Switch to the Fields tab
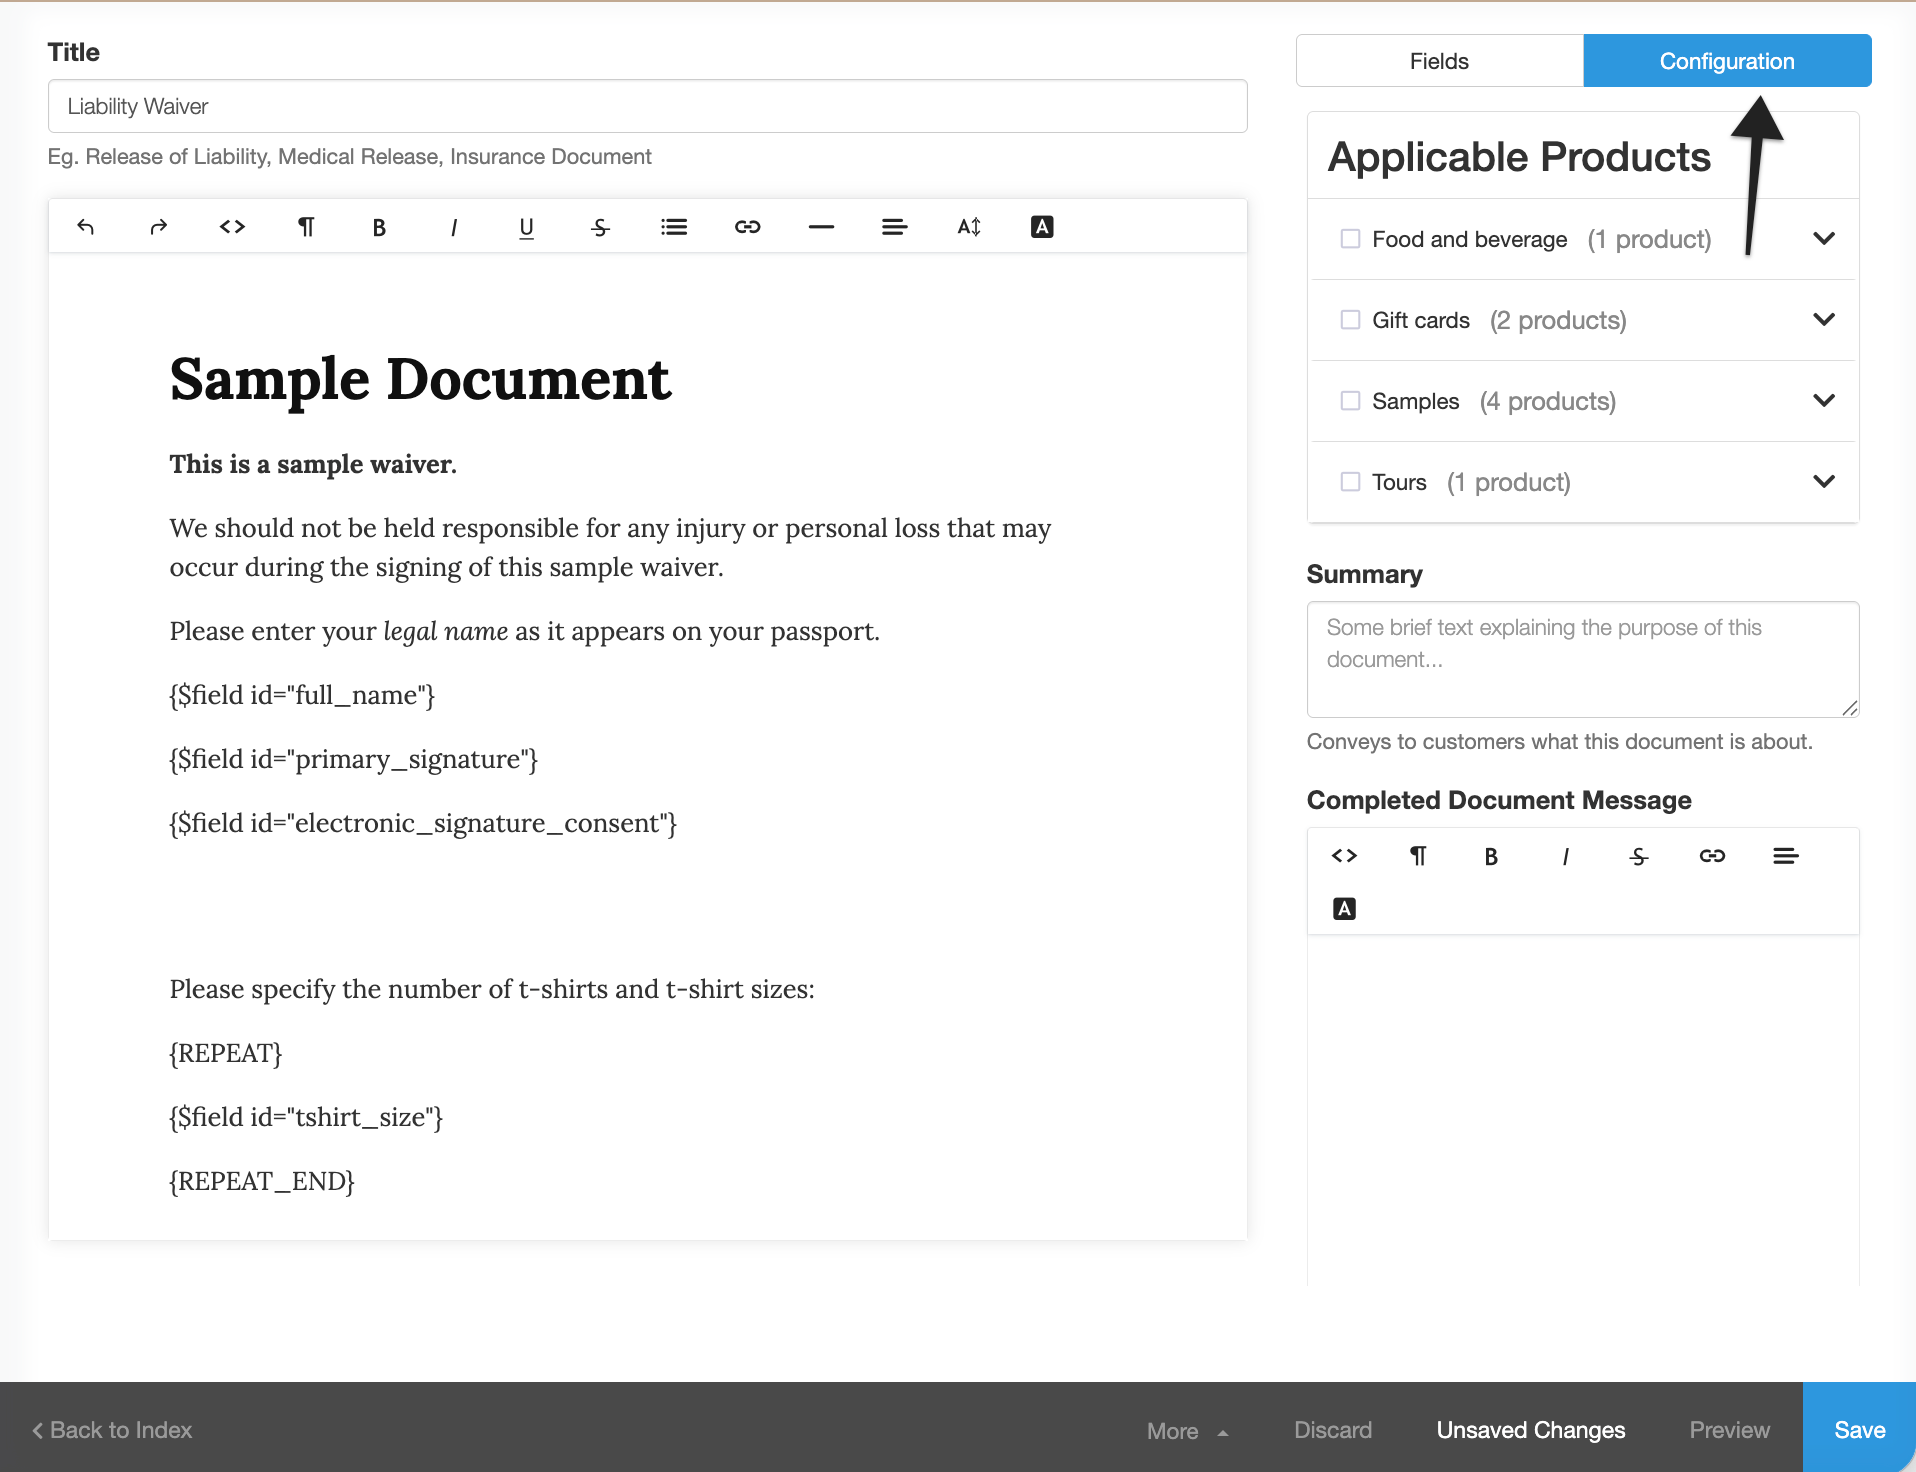 pyautogui.click(x=1439, y=61)
